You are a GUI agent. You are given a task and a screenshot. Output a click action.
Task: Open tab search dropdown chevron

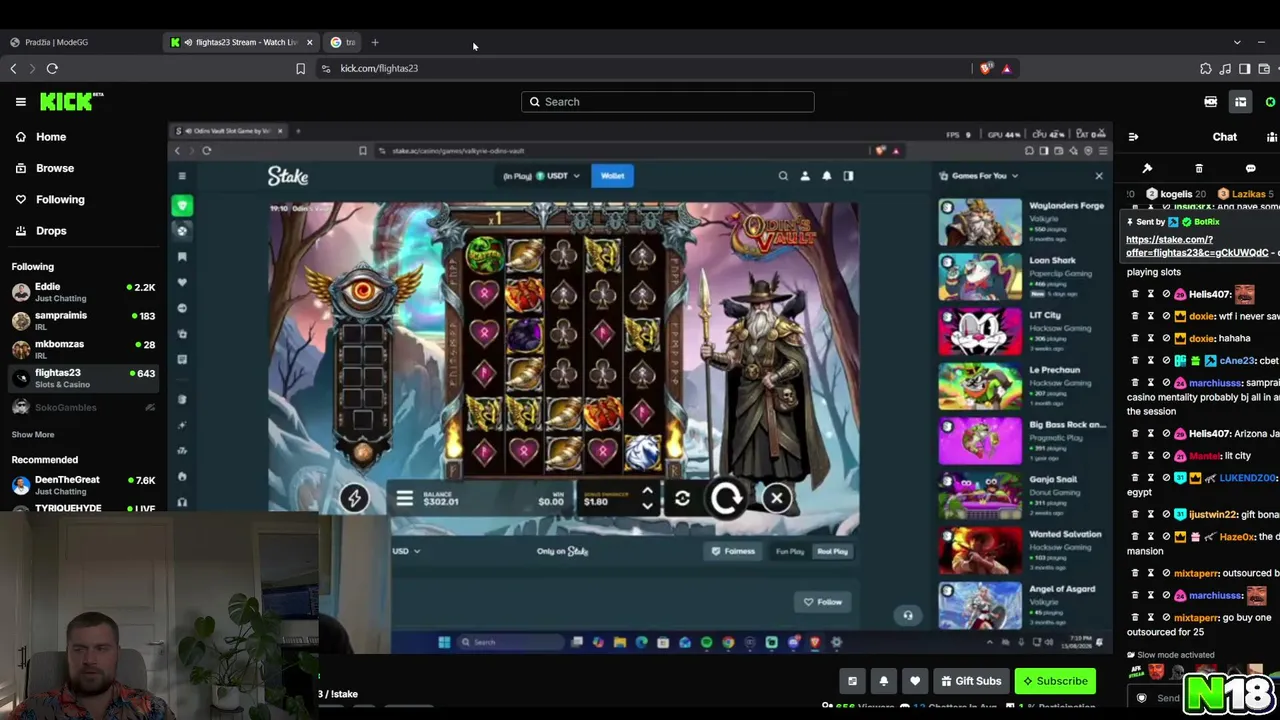pos(1237,42)
